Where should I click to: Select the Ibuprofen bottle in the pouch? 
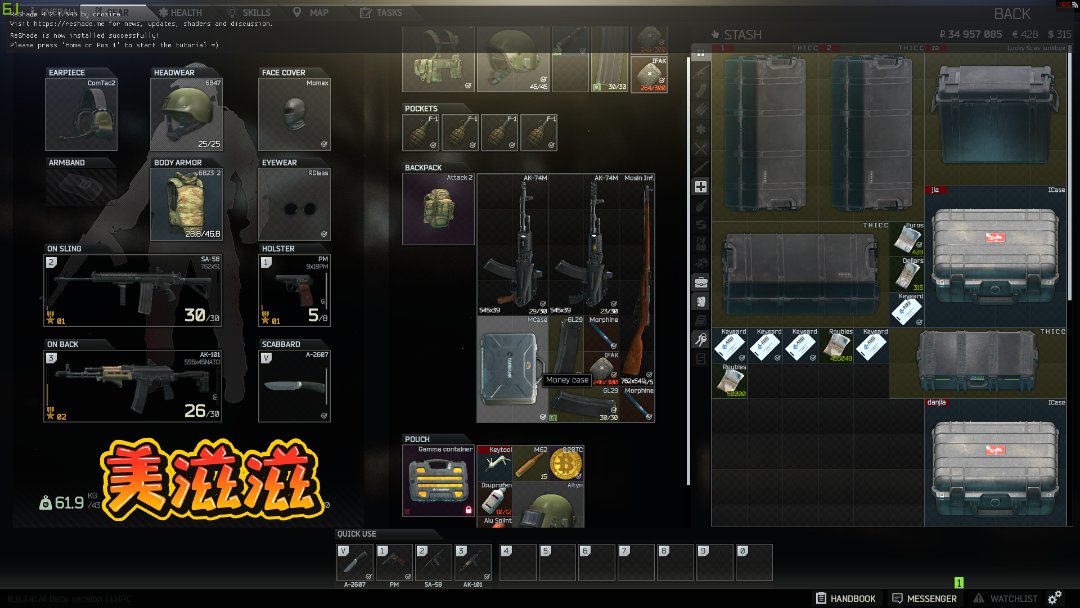[x=495, y=499]
